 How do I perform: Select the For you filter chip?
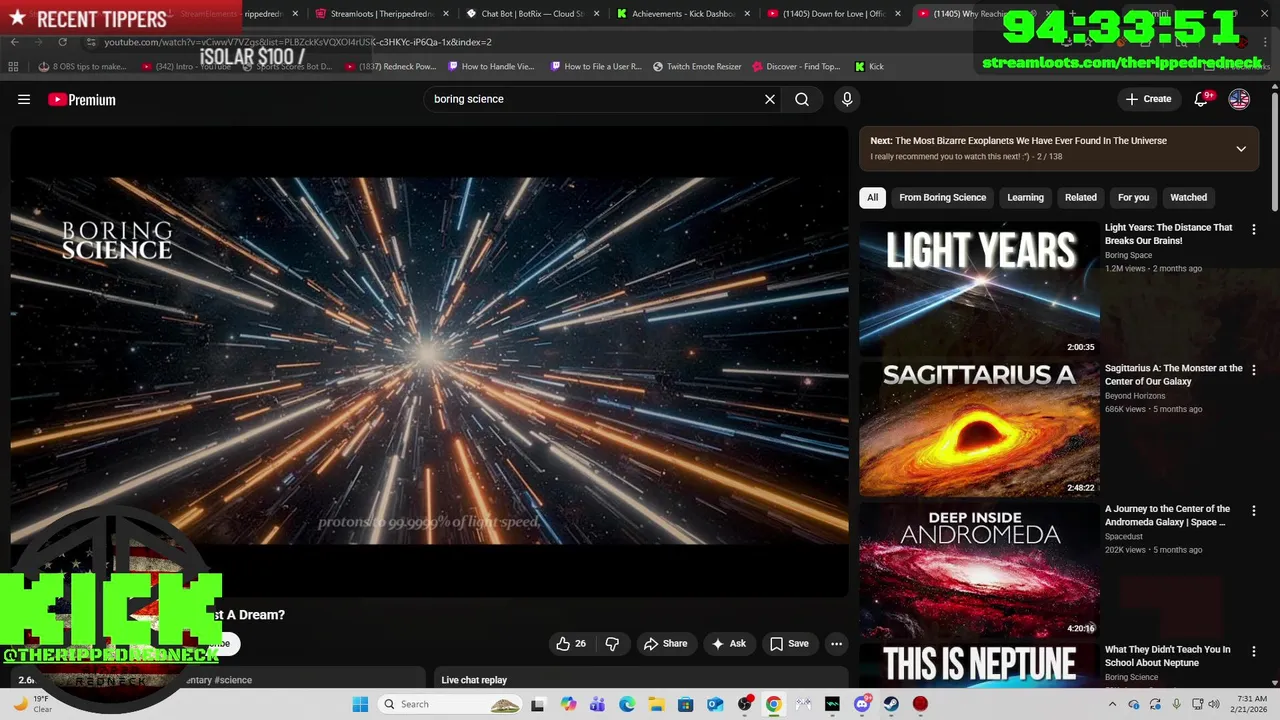pyautogui.click(x=1133, y=197)
